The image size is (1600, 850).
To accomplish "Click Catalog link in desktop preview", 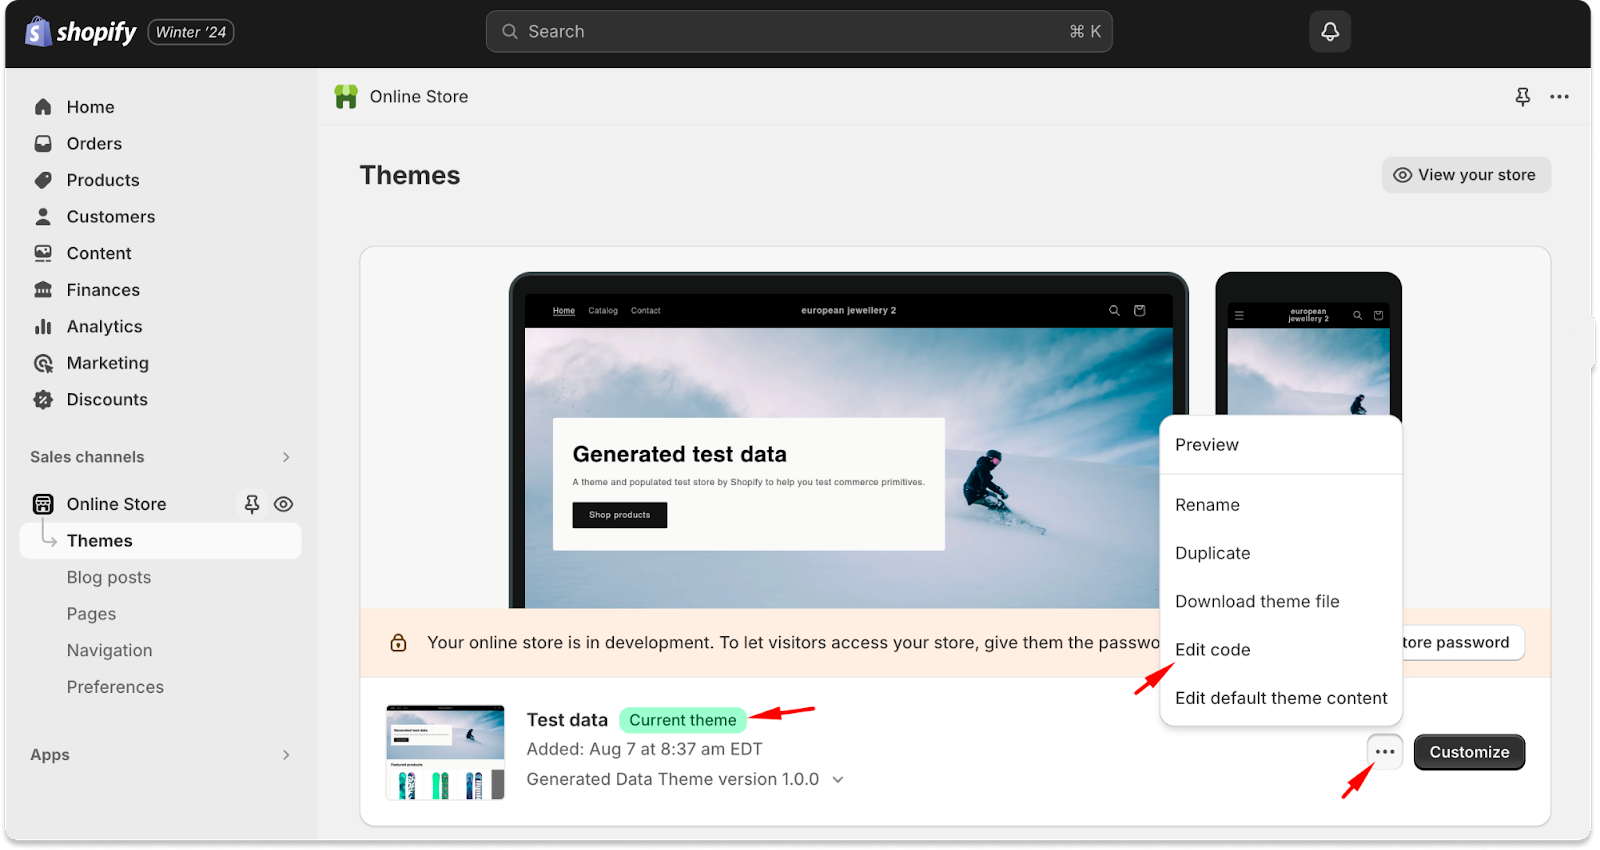I will 603,311.
